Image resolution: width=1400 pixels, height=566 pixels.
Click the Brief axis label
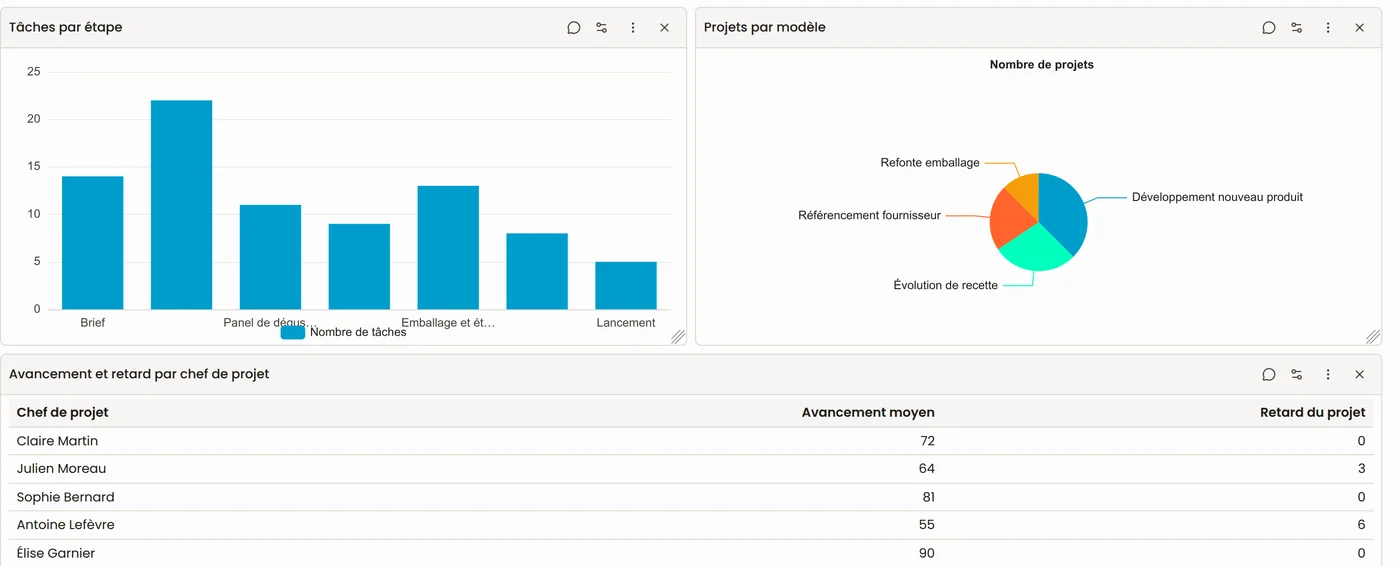tap(93, 323)
